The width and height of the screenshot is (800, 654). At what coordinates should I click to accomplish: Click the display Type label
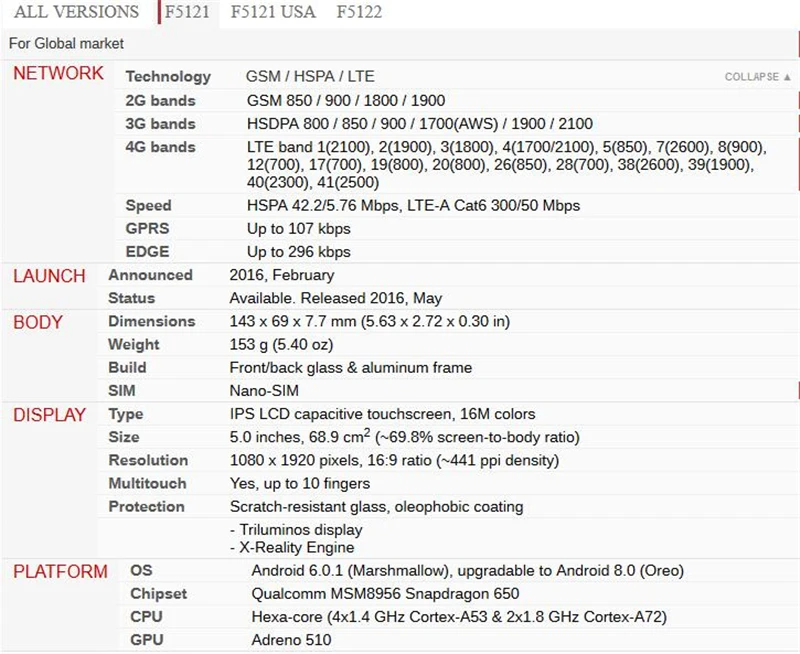pos(126,414)
